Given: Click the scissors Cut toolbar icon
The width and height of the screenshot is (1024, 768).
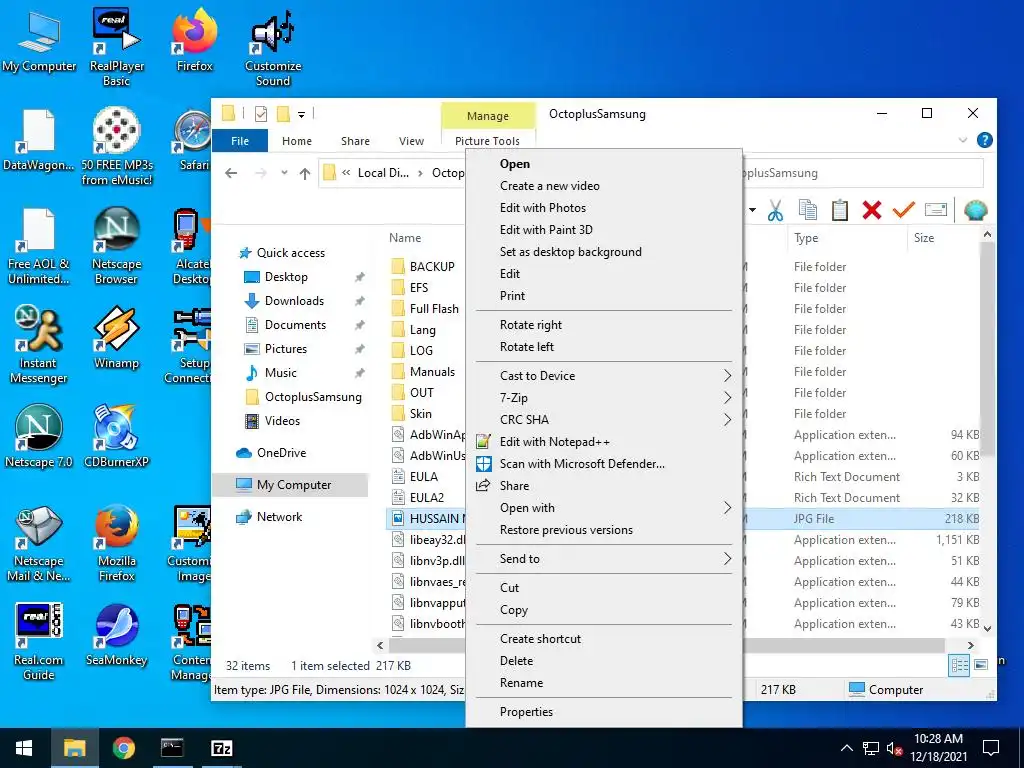Looking at the screenshot, I should point(775,210).
